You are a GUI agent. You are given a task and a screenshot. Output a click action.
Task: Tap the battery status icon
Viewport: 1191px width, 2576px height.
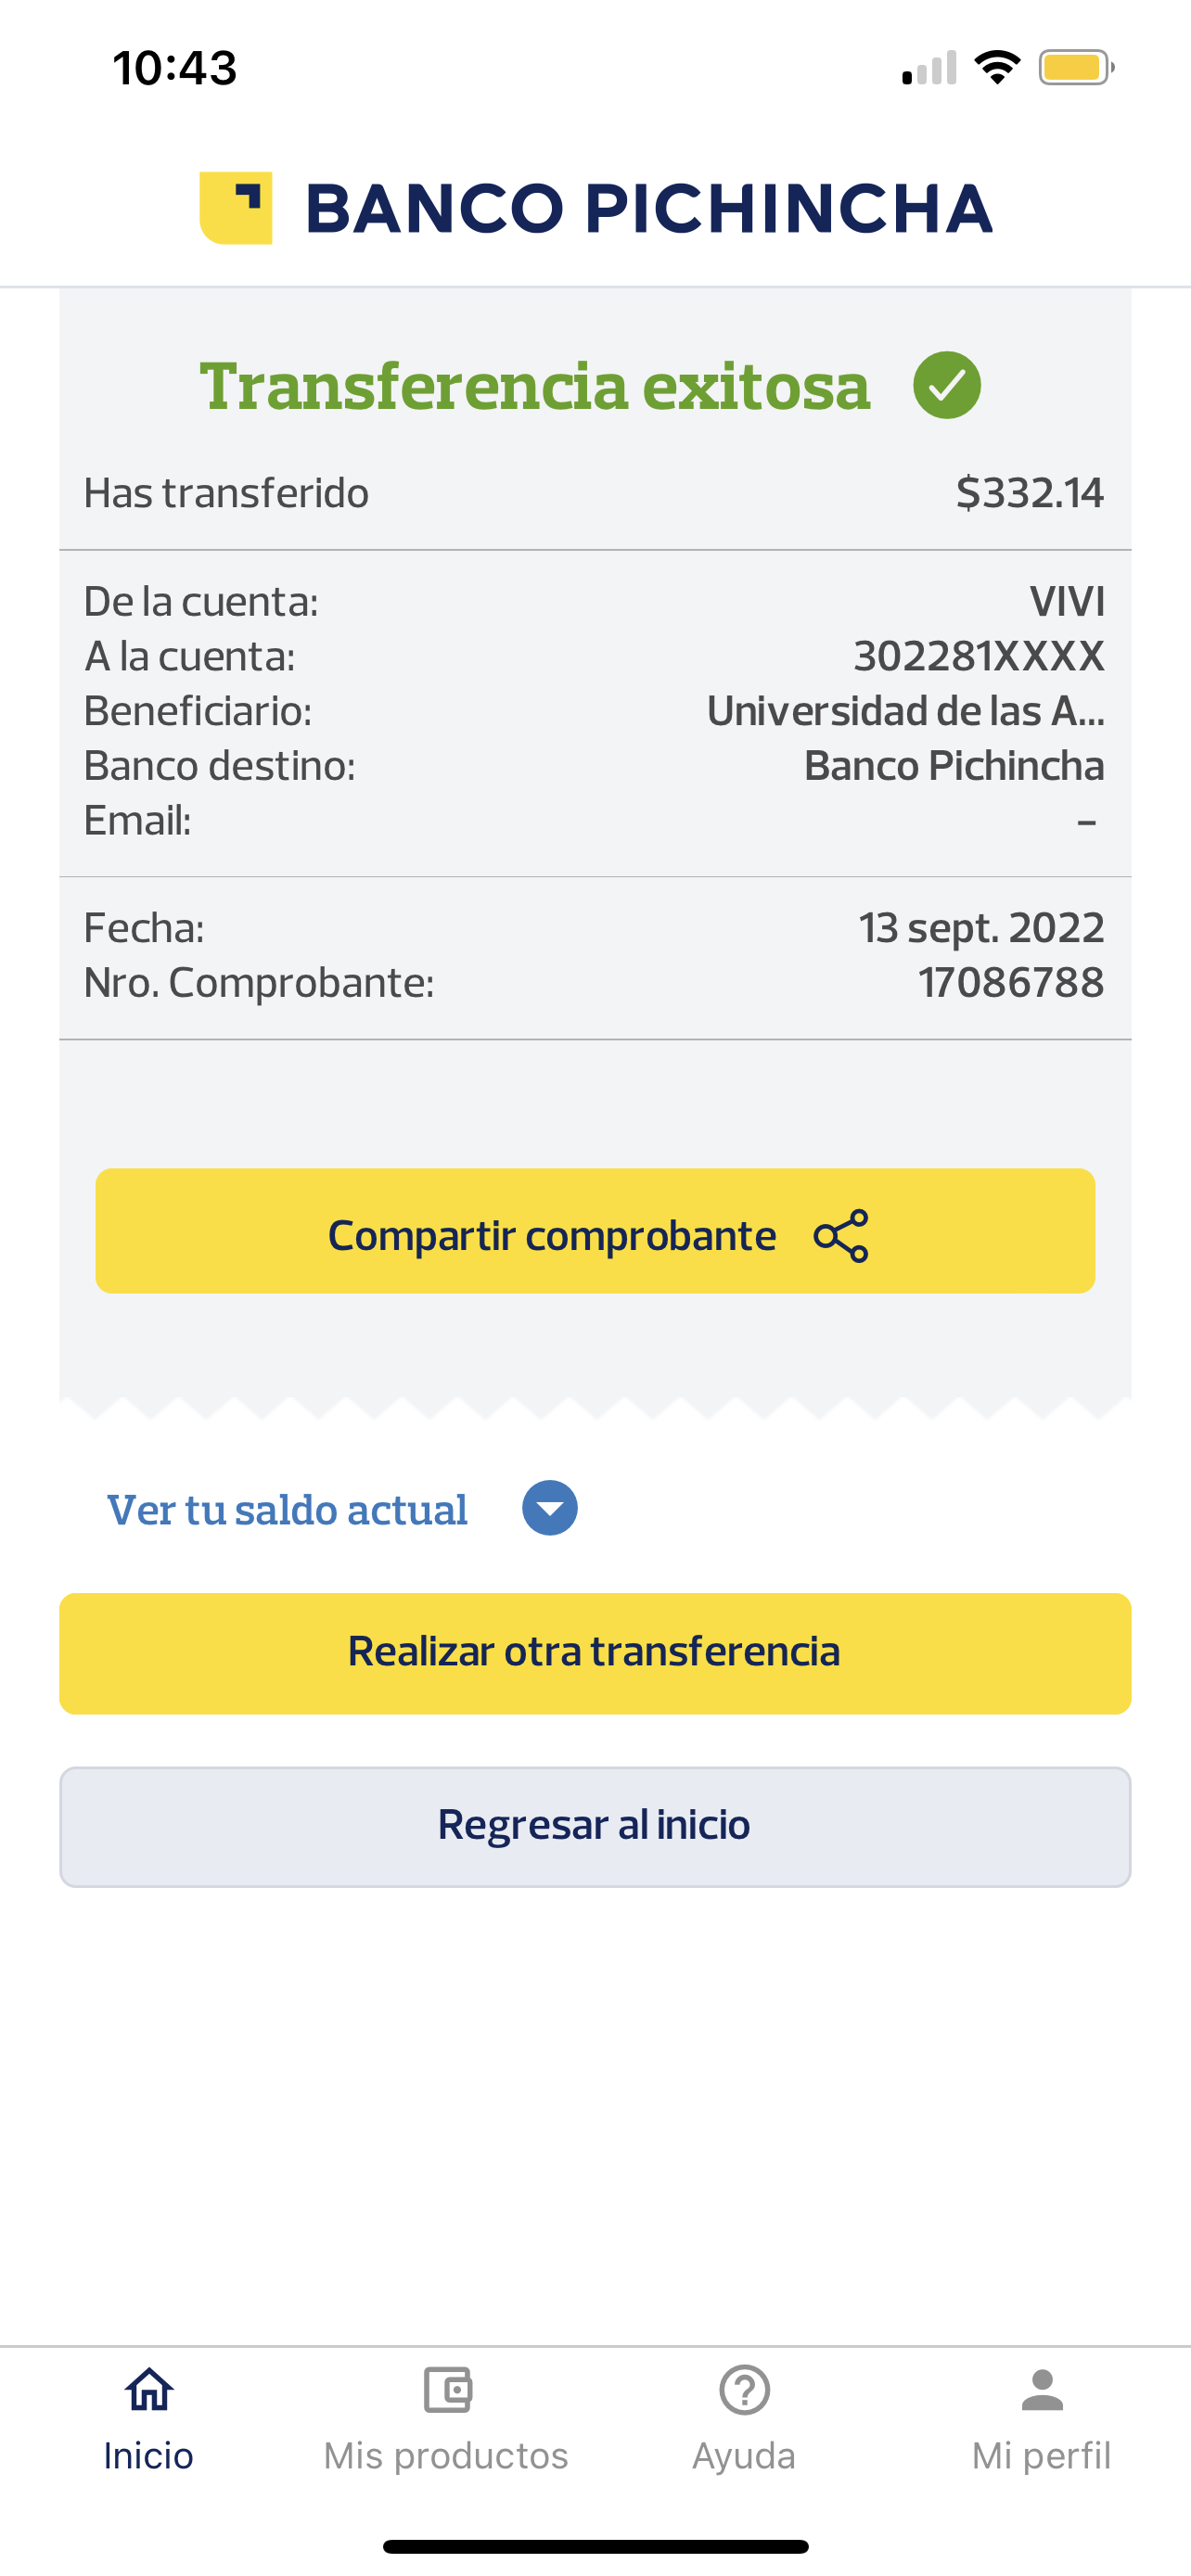1076,68
